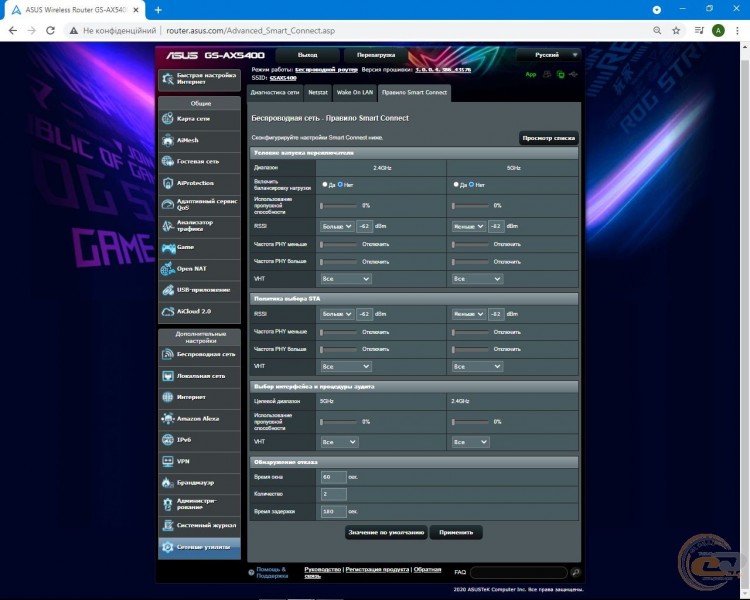Click the Open NAT sidebar icon
Image resolution: width=750 pixels, height=600 pixels.
[x=167, y=268]
